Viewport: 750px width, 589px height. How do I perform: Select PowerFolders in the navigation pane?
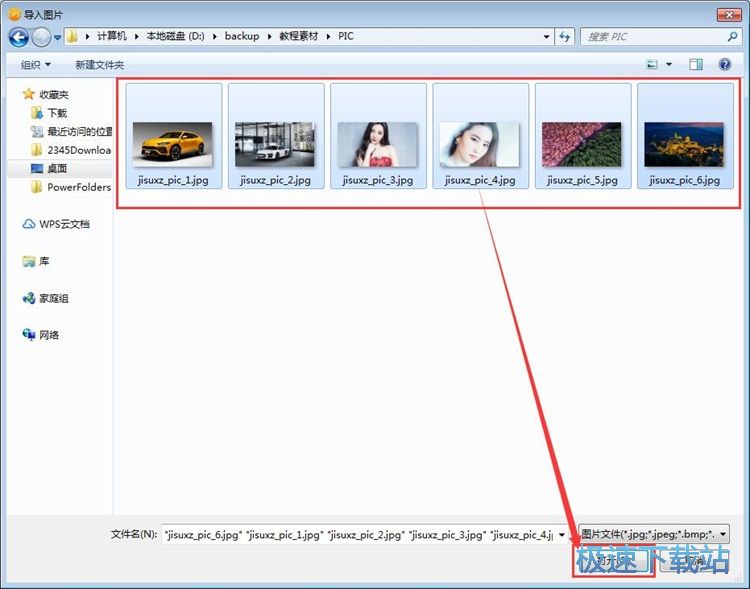79,187
